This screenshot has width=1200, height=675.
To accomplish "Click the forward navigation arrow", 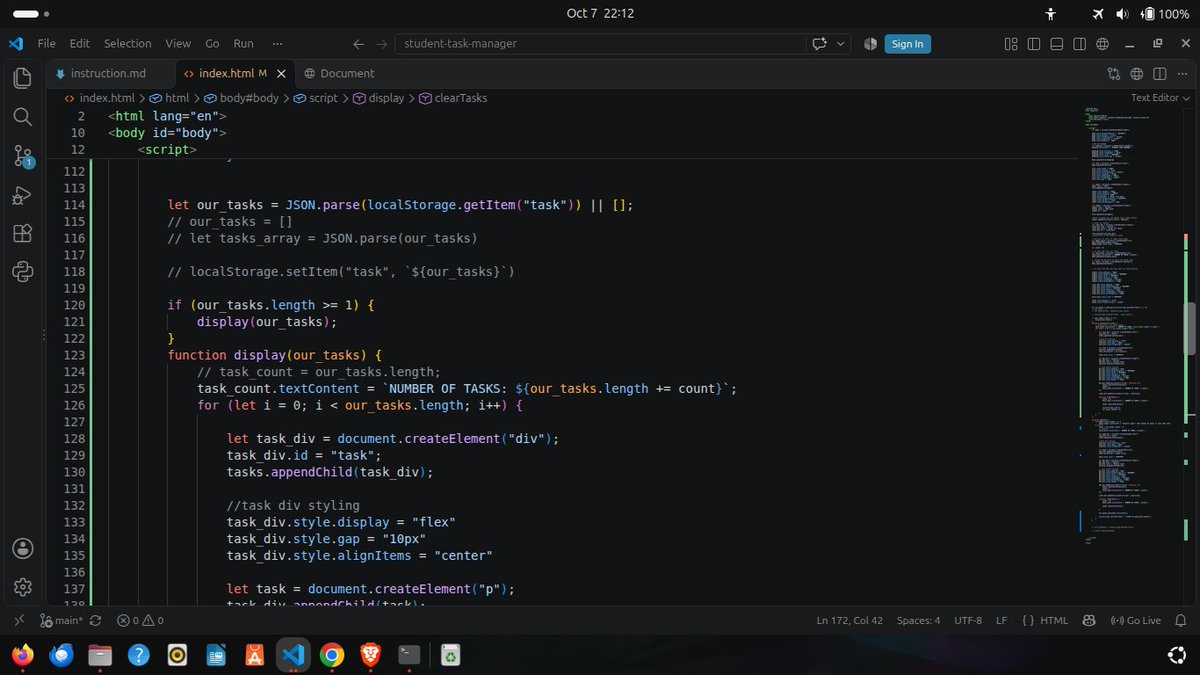I will (382, 44).
